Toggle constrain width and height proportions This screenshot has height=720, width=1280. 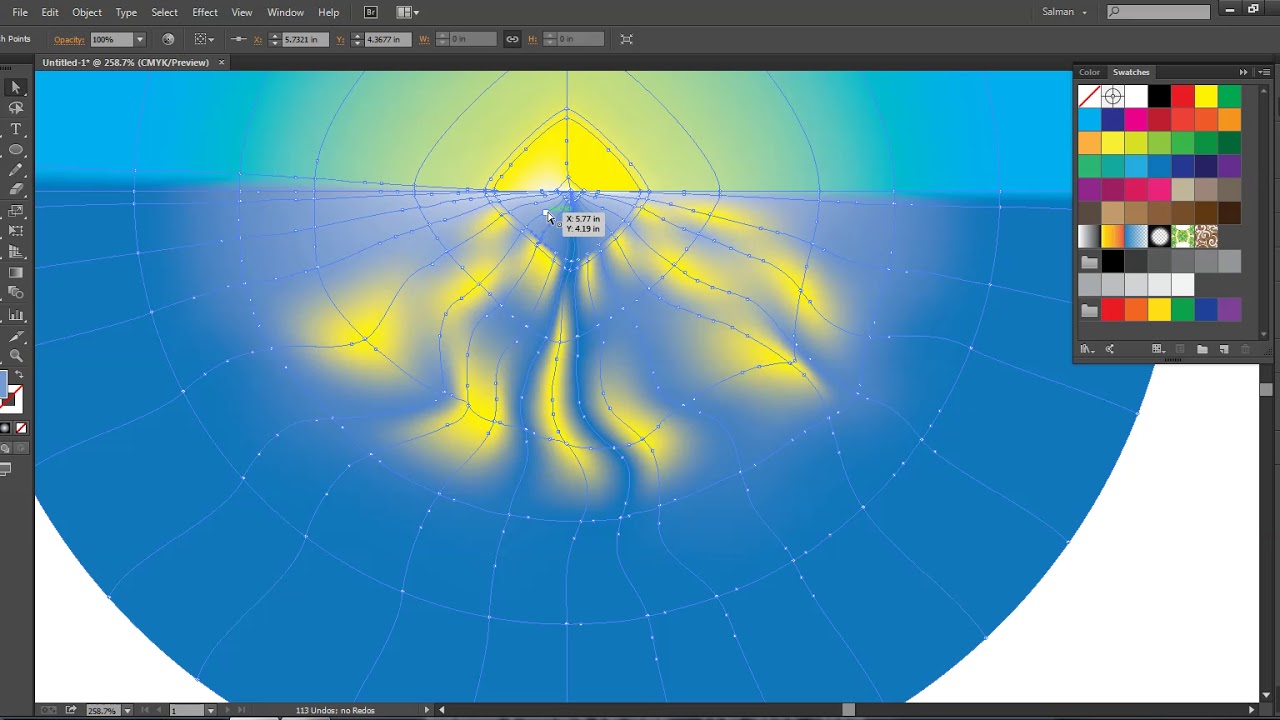[512, 39]
